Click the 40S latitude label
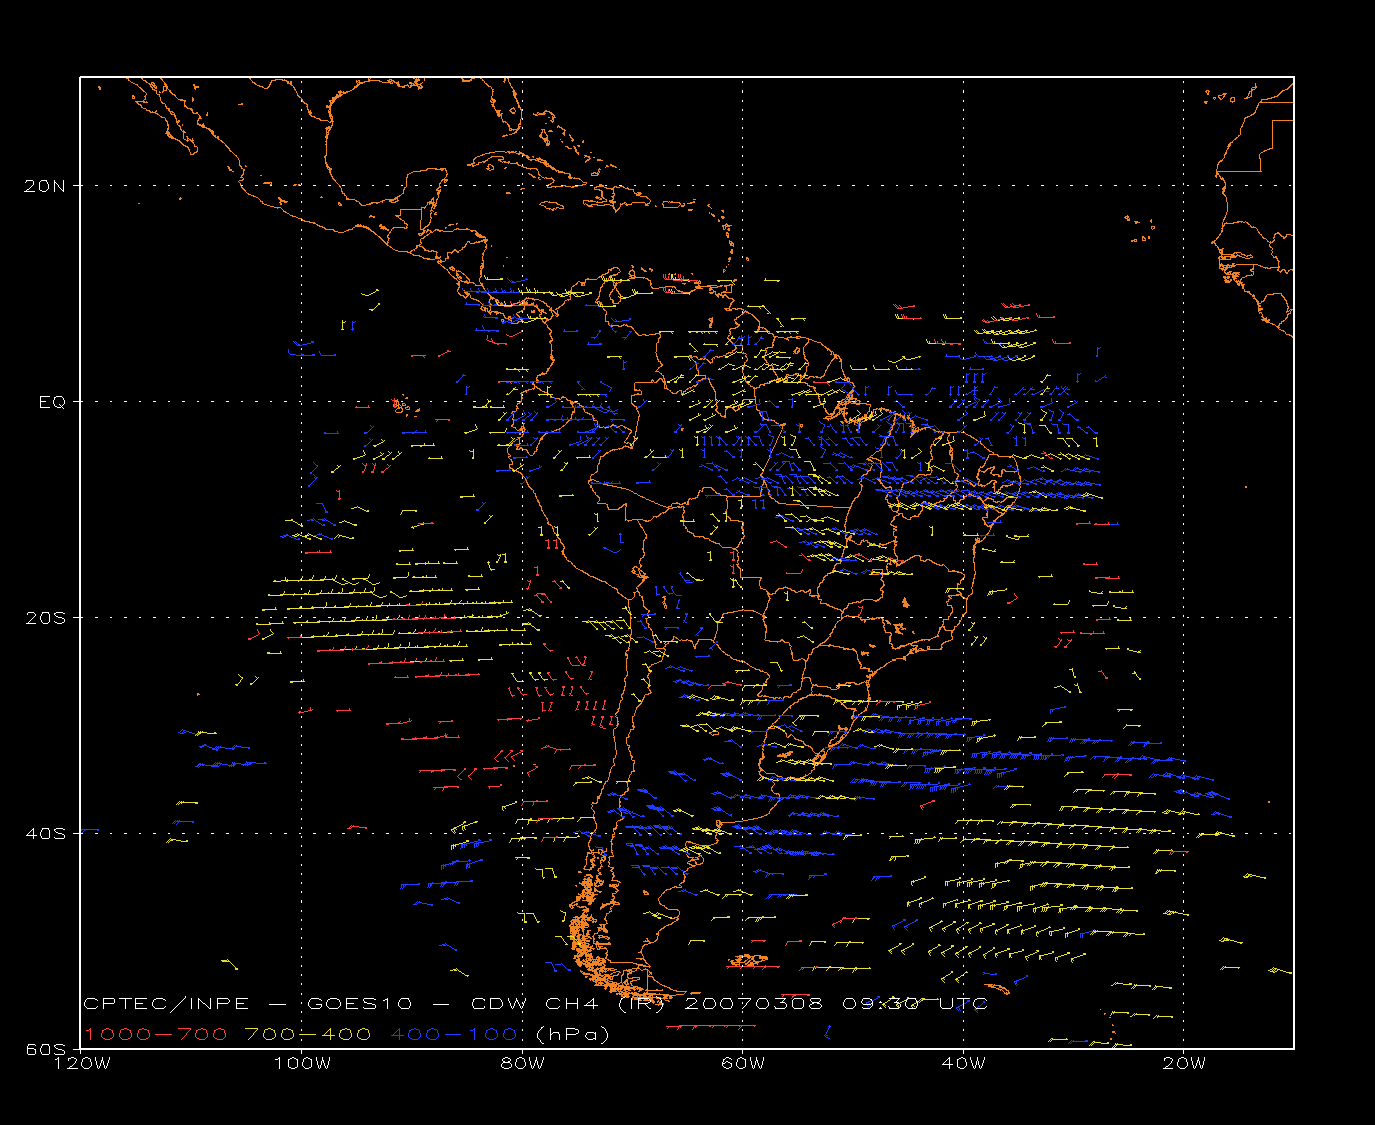1375x1125 pixels. tap(46, 834)
